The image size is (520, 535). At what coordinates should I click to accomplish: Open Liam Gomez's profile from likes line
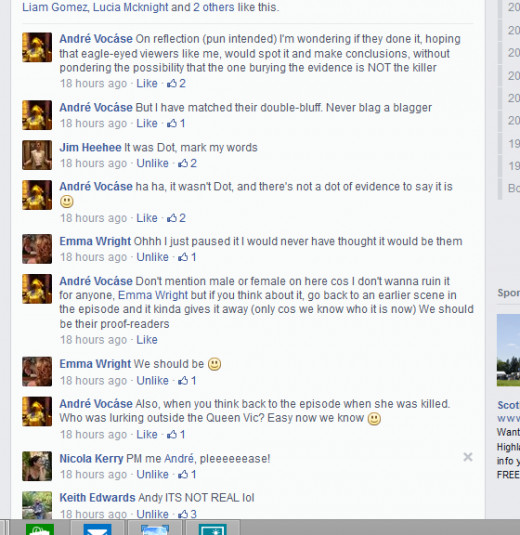[x=55, y=7]
